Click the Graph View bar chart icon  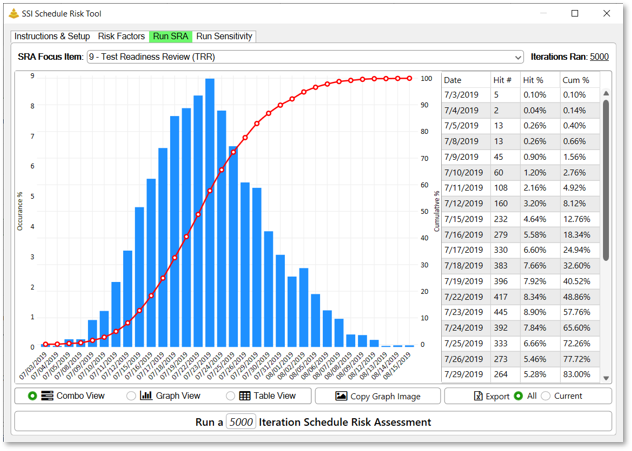tap(146, 395)
